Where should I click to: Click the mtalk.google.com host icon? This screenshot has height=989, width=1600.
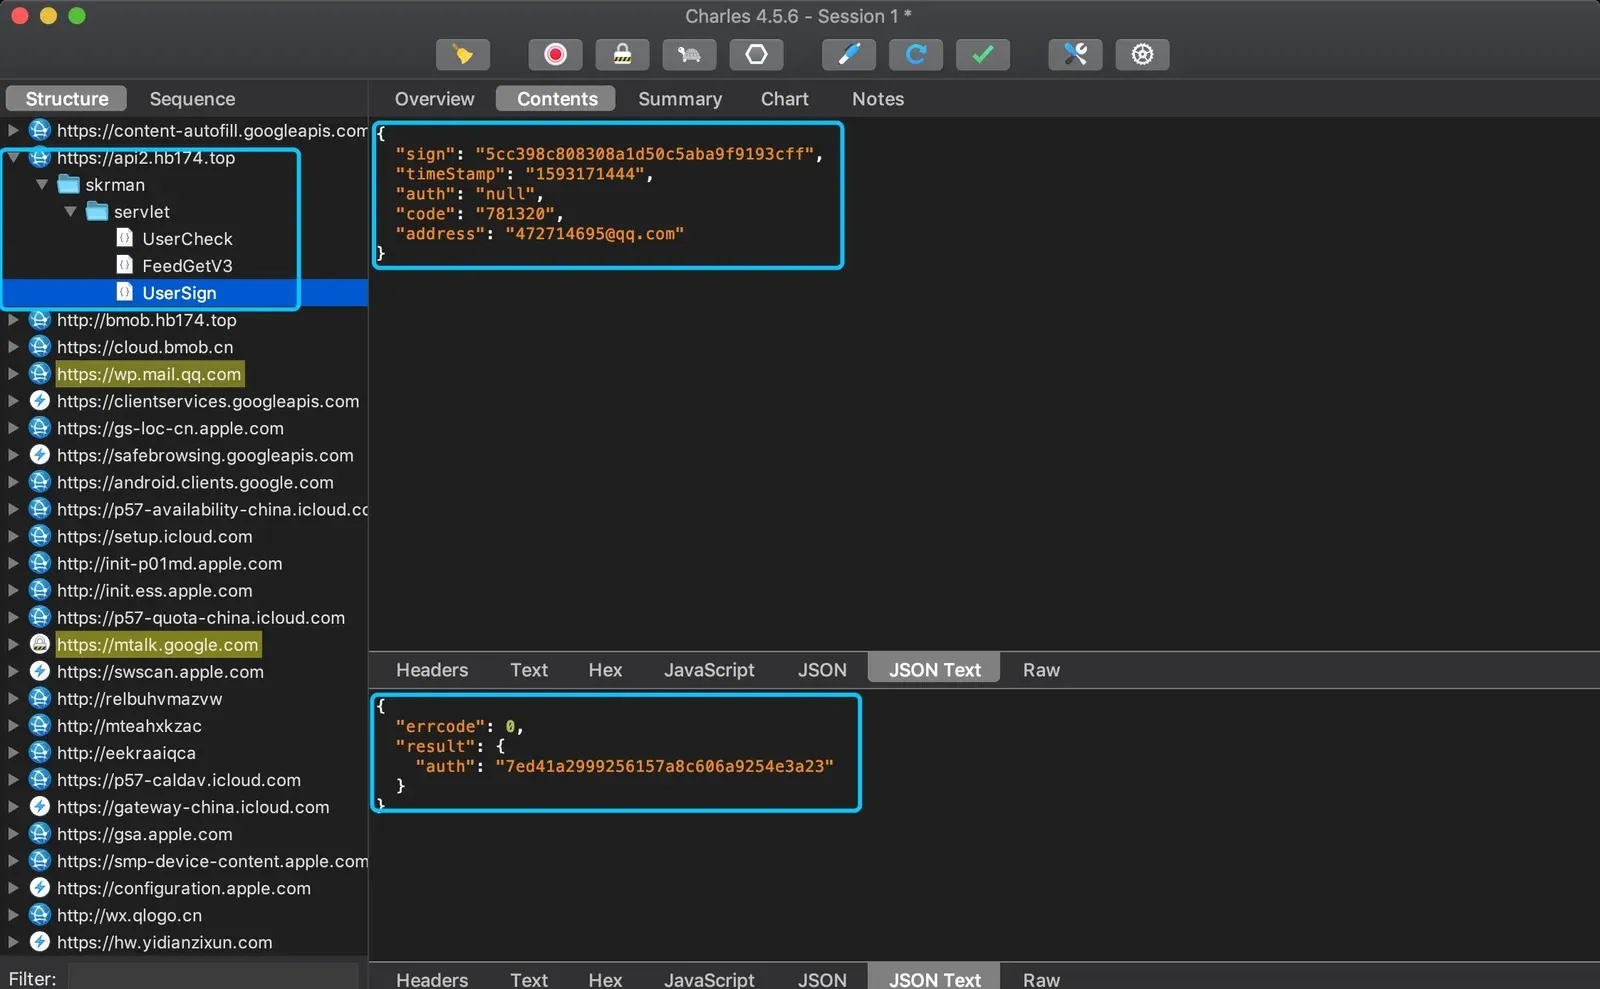(x=39, y=644)
